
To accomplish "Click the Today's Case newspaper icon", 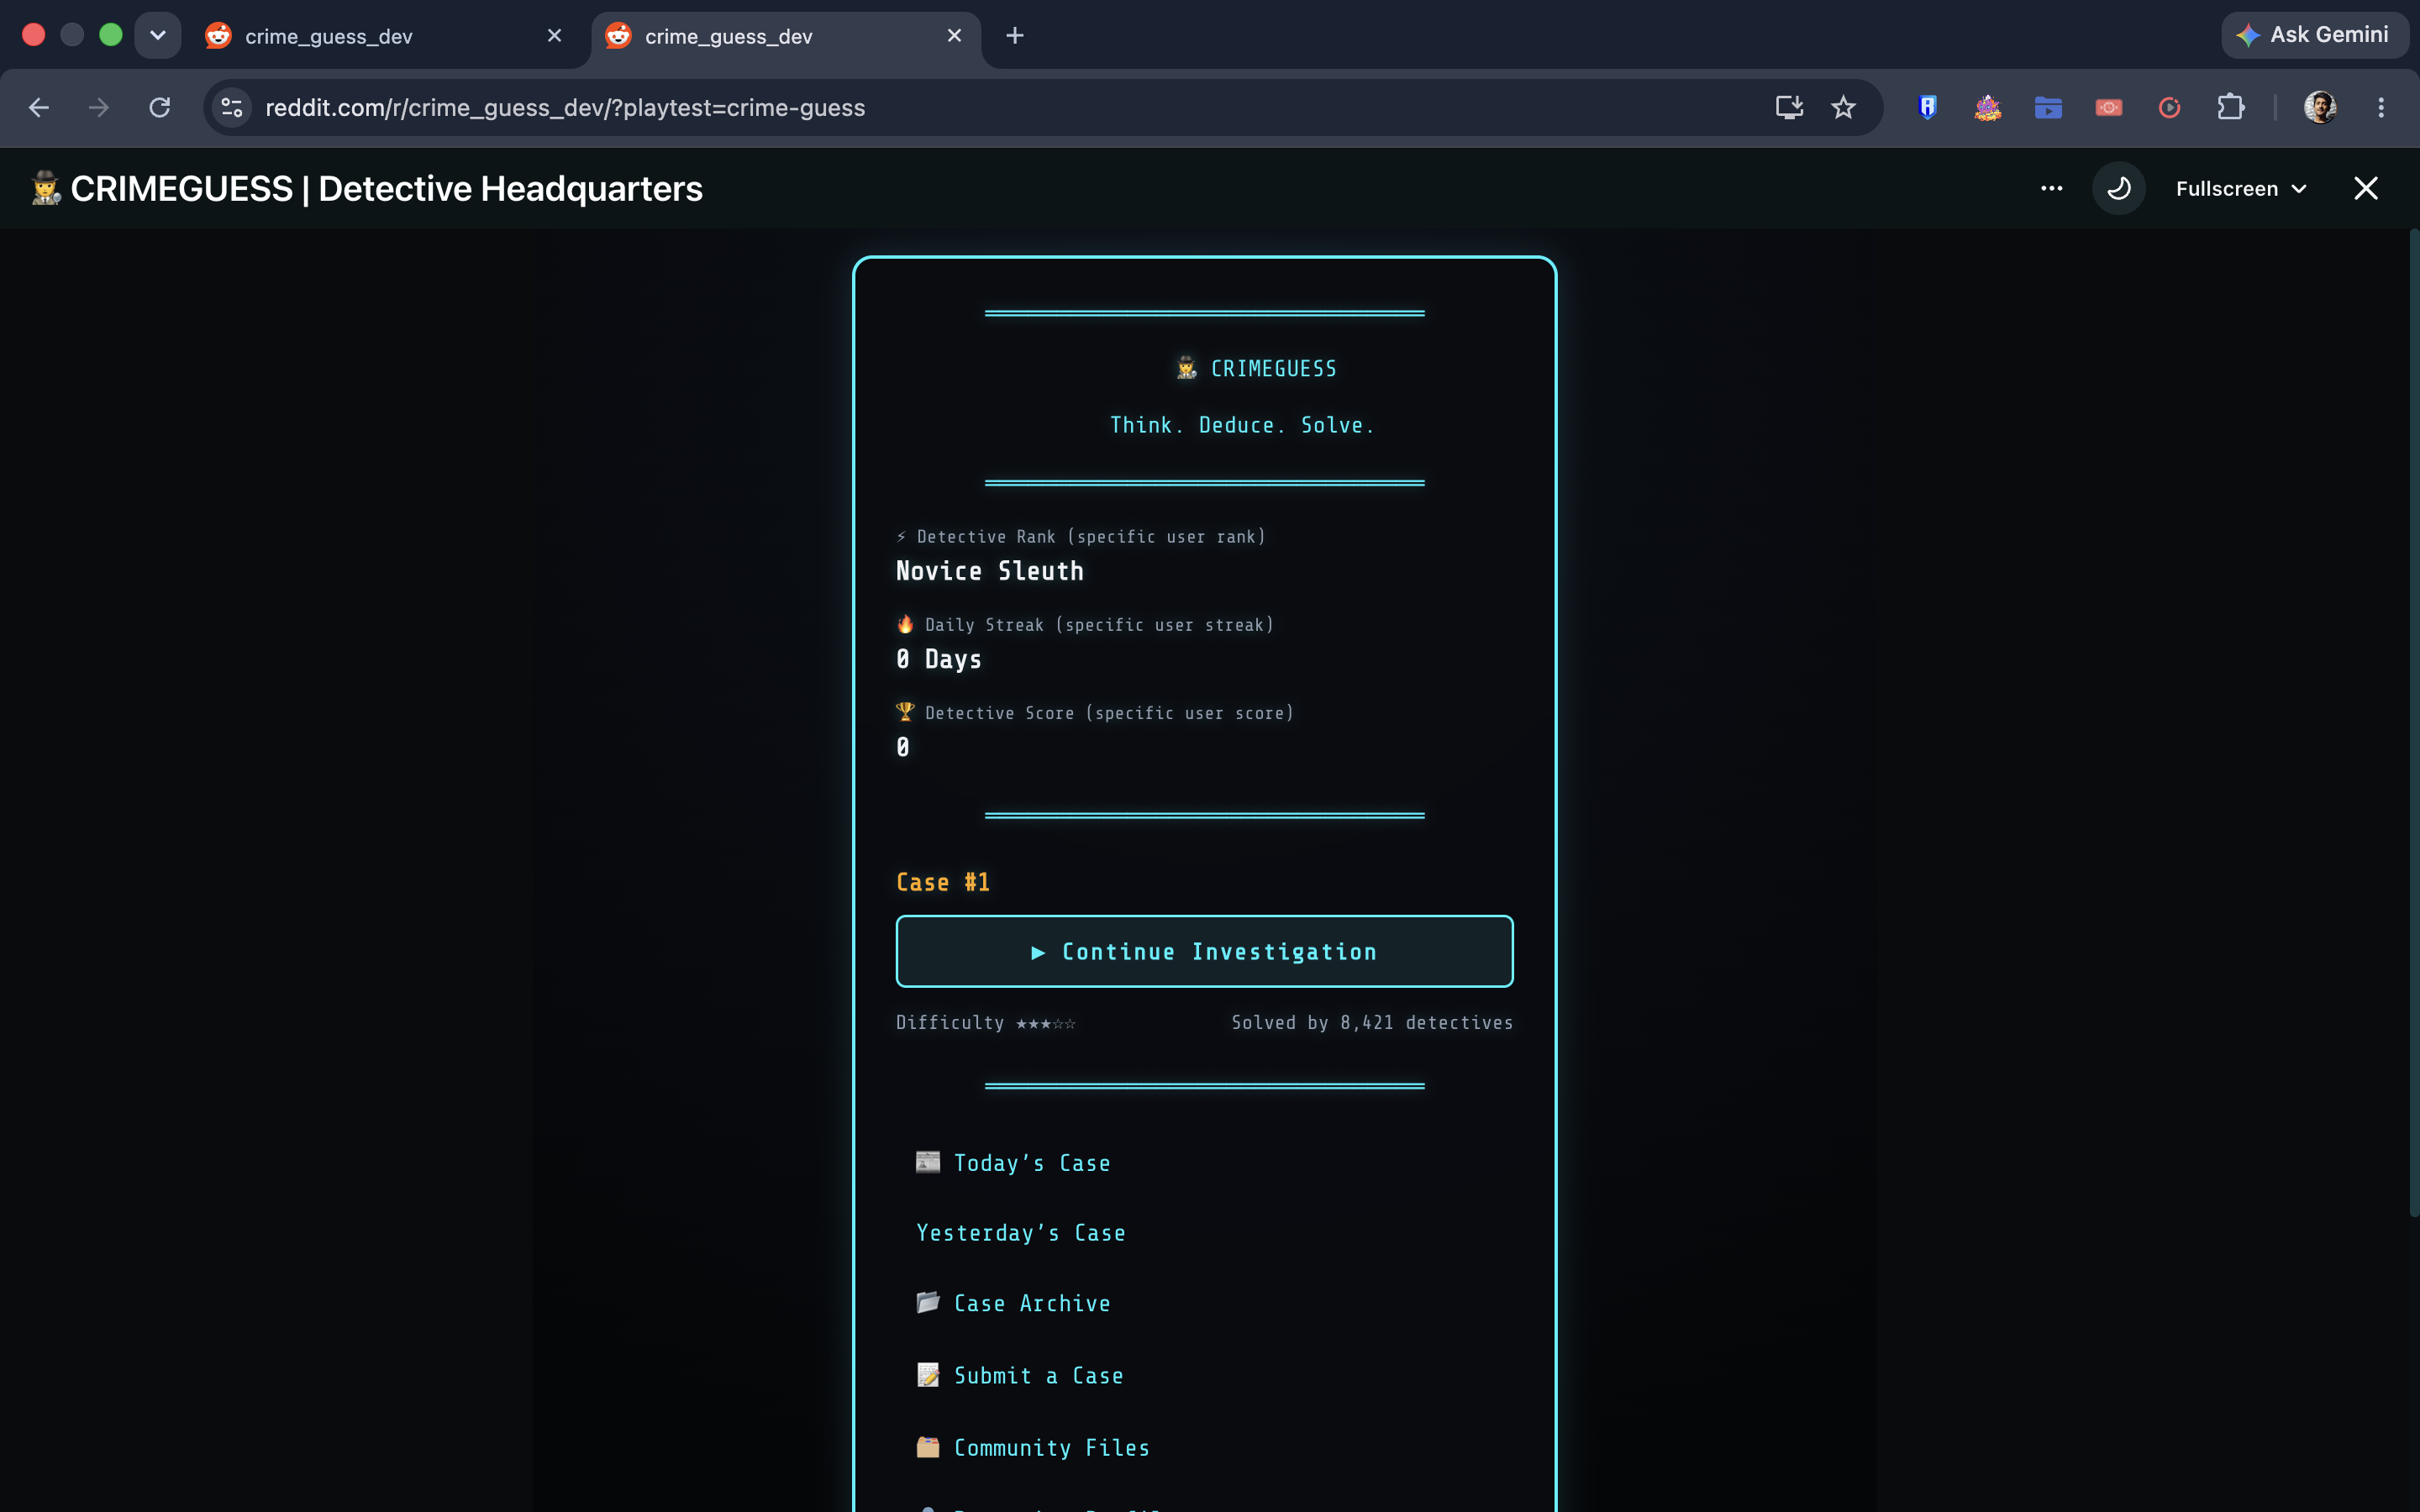I will (928, 1162).
